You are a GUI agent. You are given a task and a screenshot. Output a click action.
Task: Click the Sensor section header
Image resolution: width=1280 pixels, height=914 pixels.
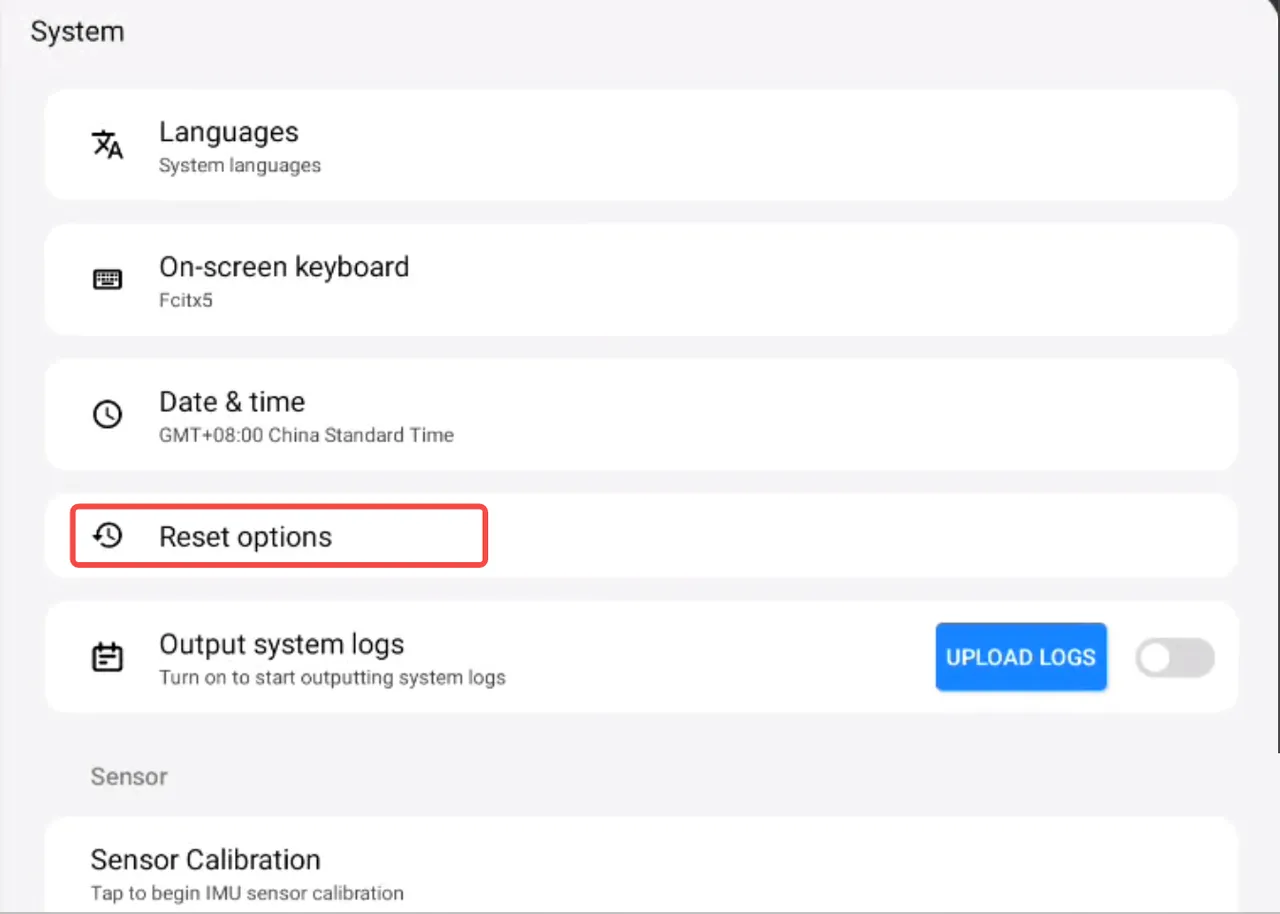click(129, 777)
